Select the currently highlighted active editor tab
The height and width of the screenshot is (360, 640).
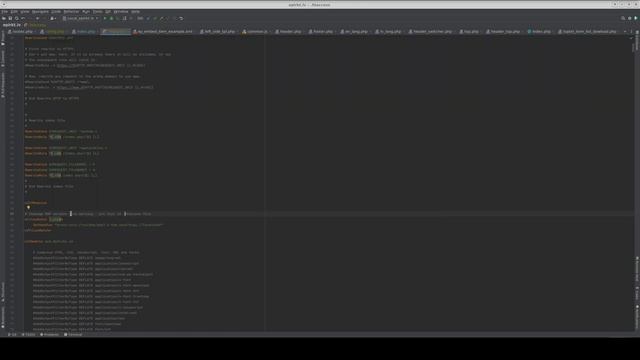coord(116,31)
